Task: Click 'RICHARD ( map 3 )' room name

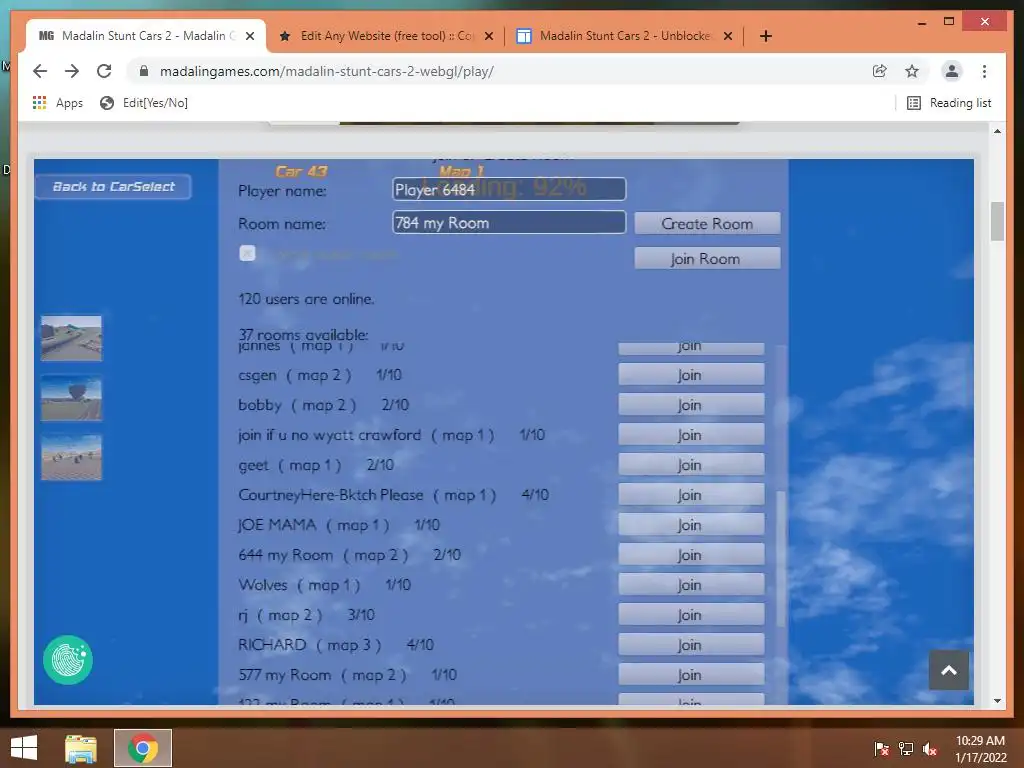Action: coord(310,645)
